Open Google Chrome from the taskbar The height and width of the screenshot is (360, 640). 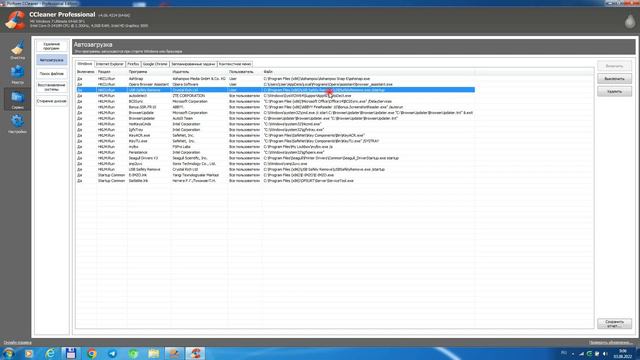click(92, 353)
